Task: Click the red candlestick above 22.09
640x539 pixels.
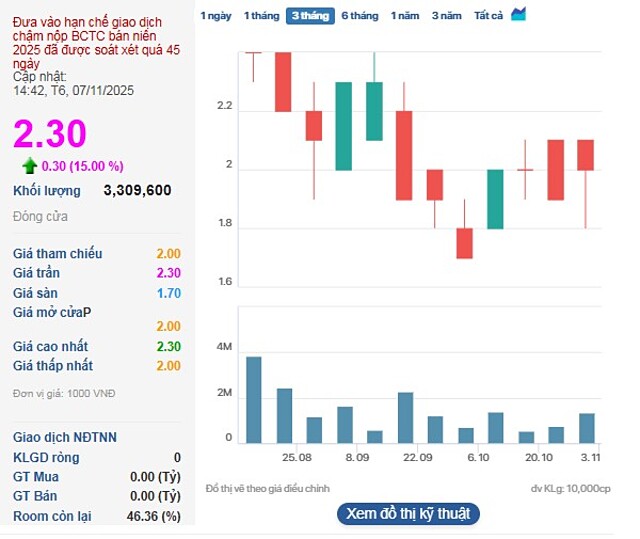Action: [404, 155]
